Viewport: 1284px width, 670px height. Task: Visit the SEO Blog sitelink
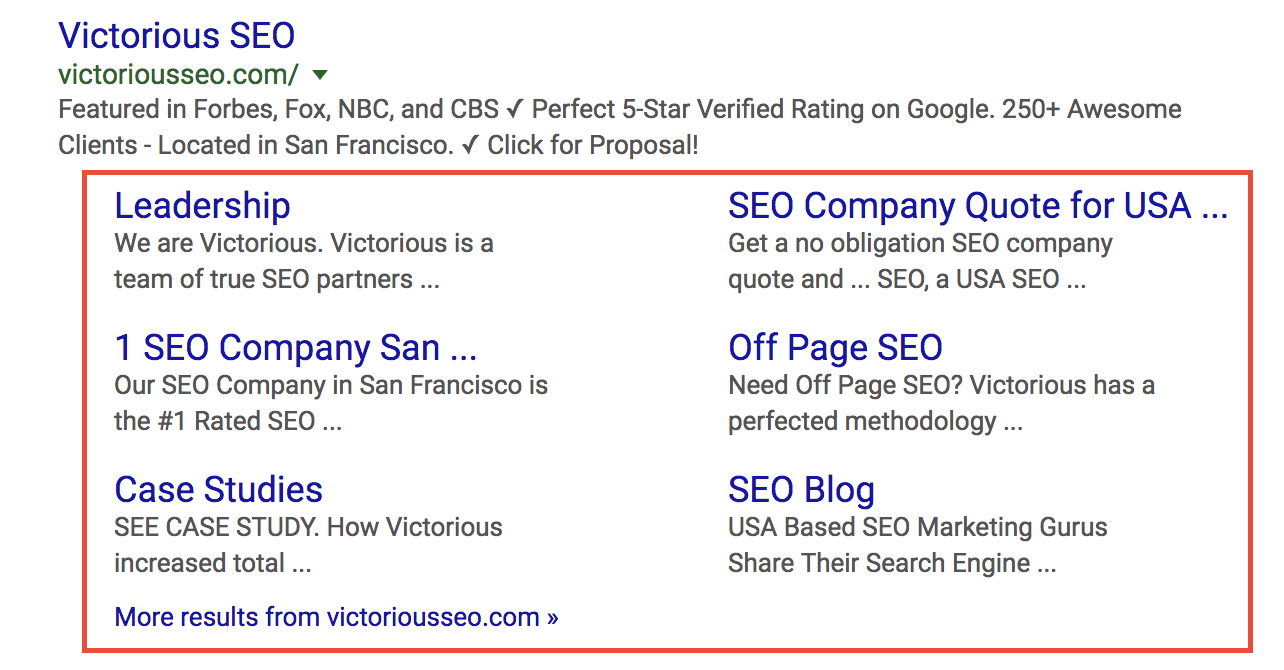[x=801, y=490]
